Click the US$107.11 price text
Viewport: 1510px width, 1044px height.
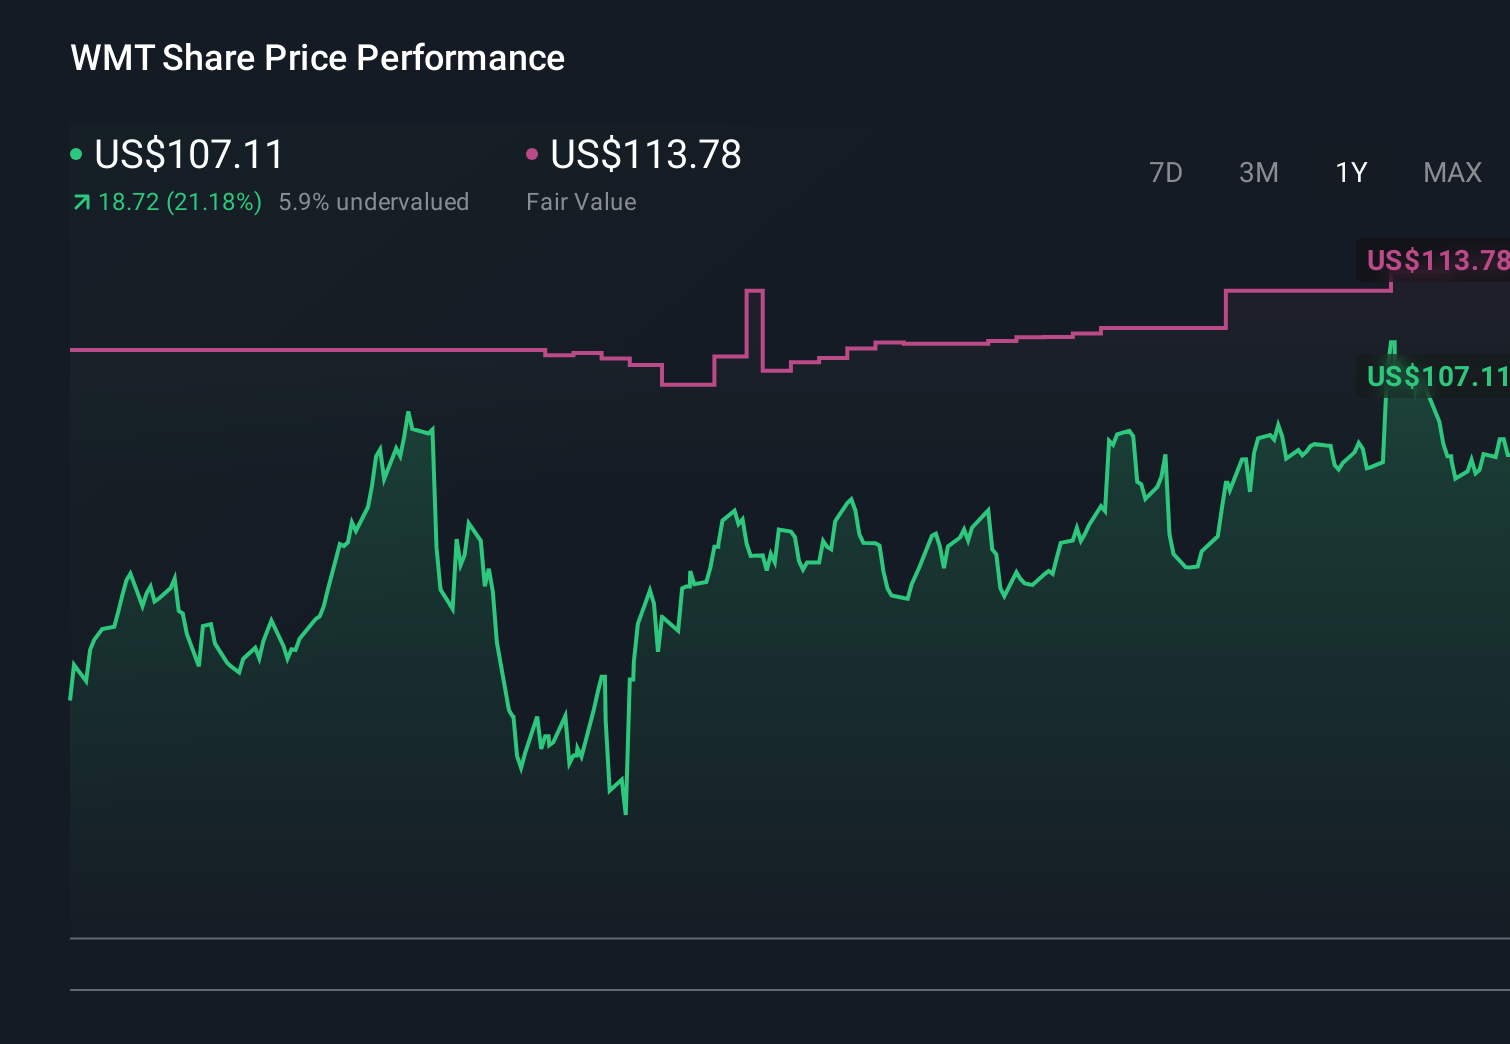[x=188, y=155]
